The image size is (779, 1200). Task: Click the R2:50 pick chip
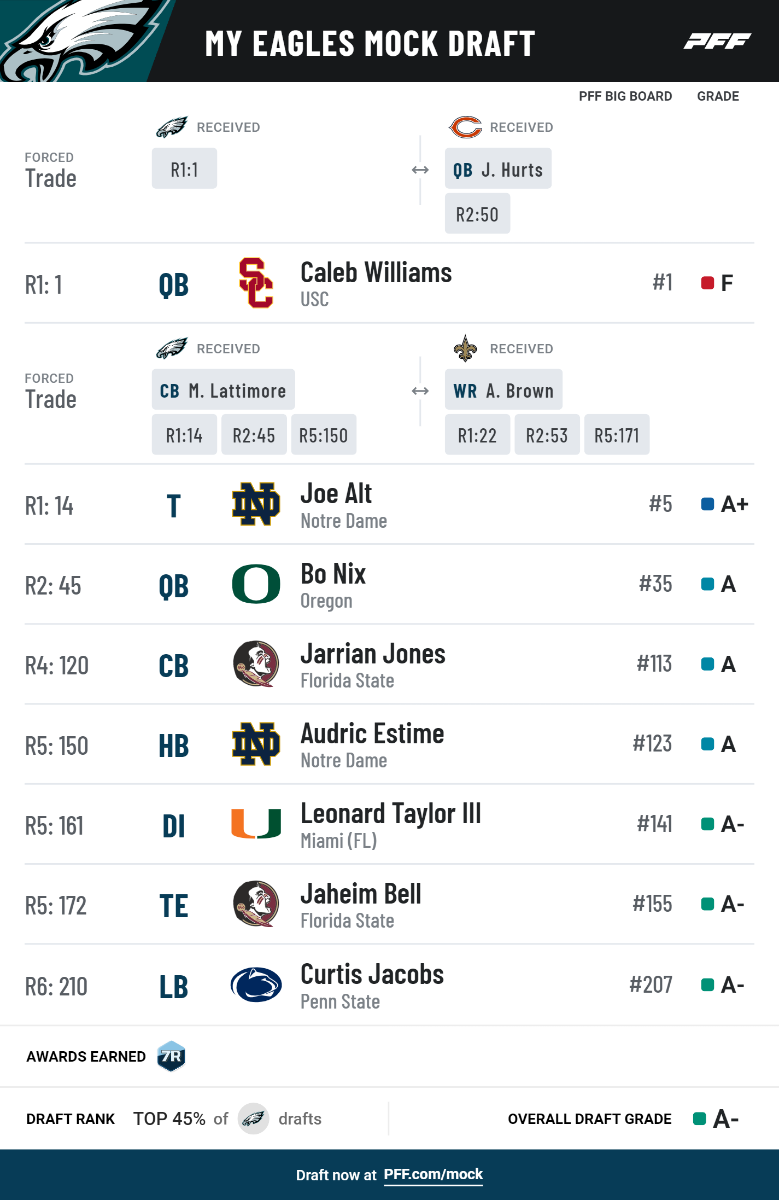click(477, 215)
